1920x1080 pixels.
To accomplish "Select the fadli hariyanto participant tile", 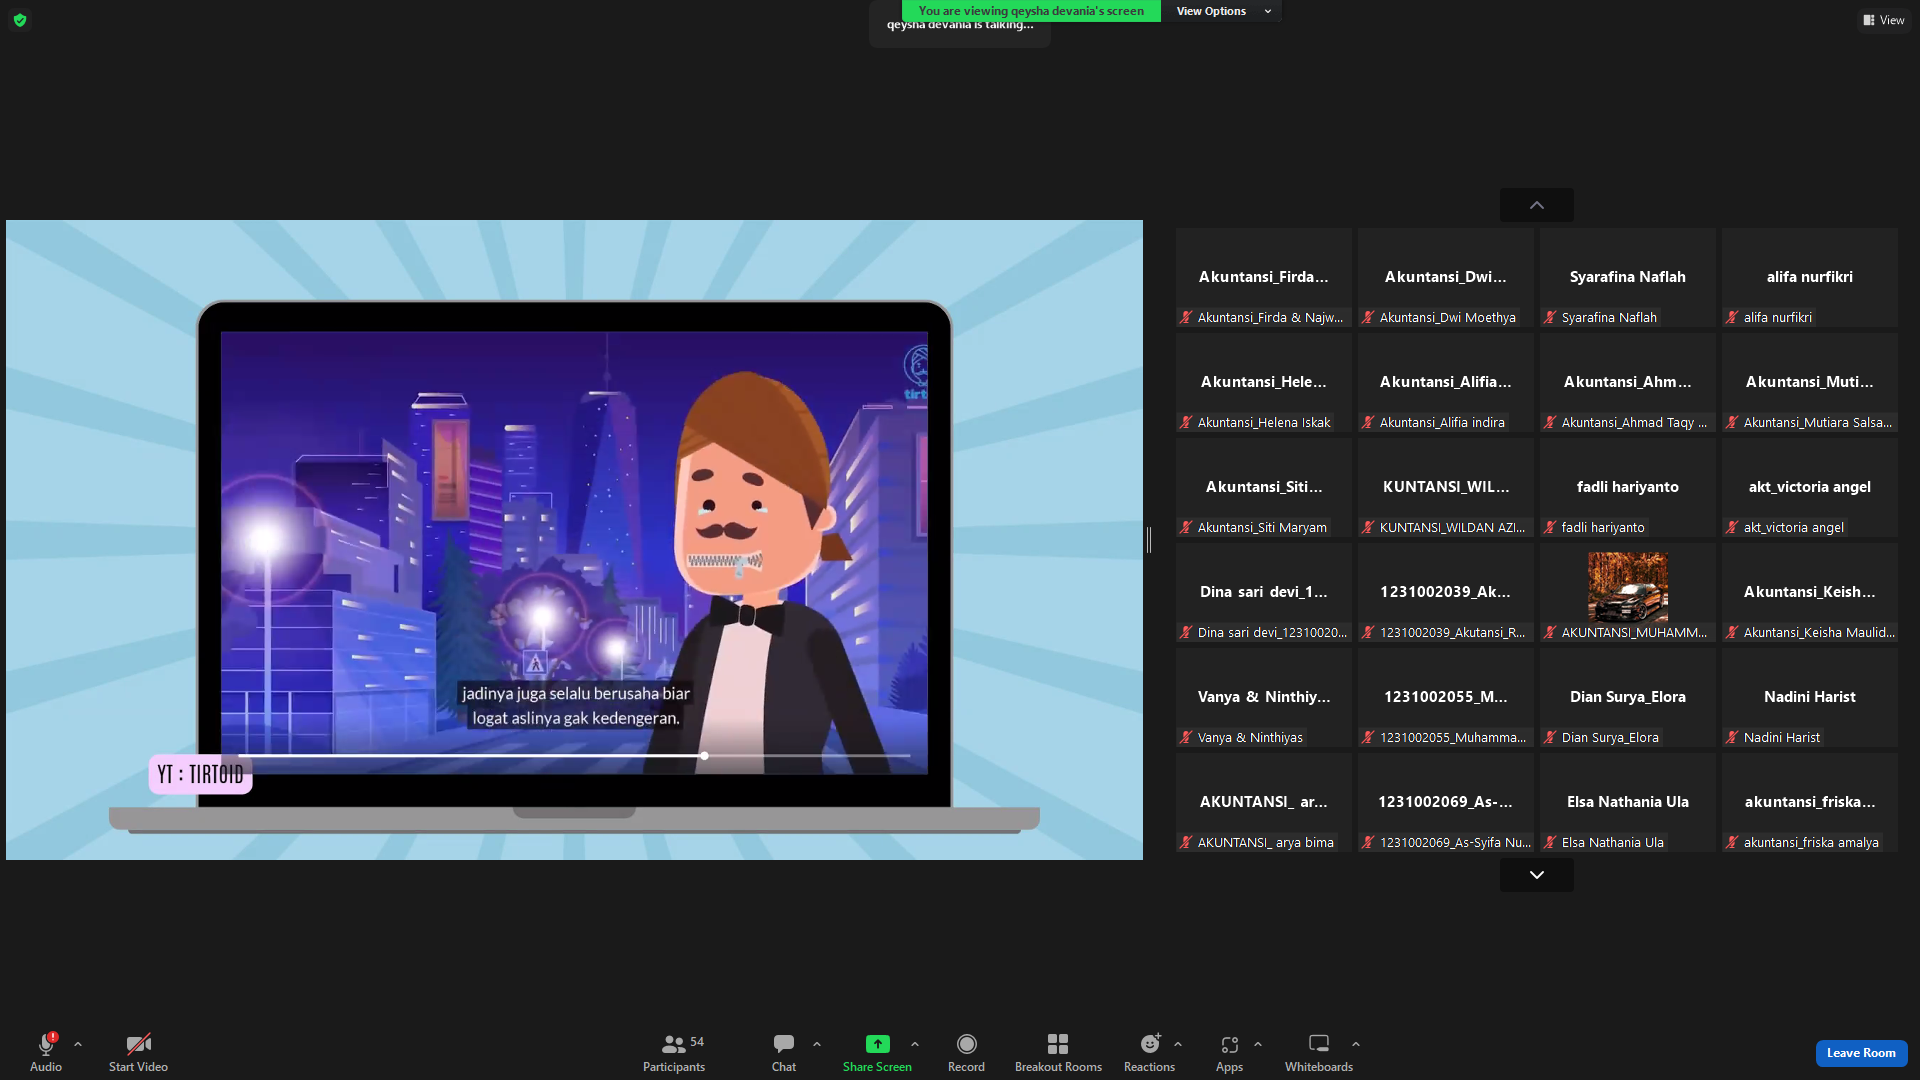I will (1628, 487).
